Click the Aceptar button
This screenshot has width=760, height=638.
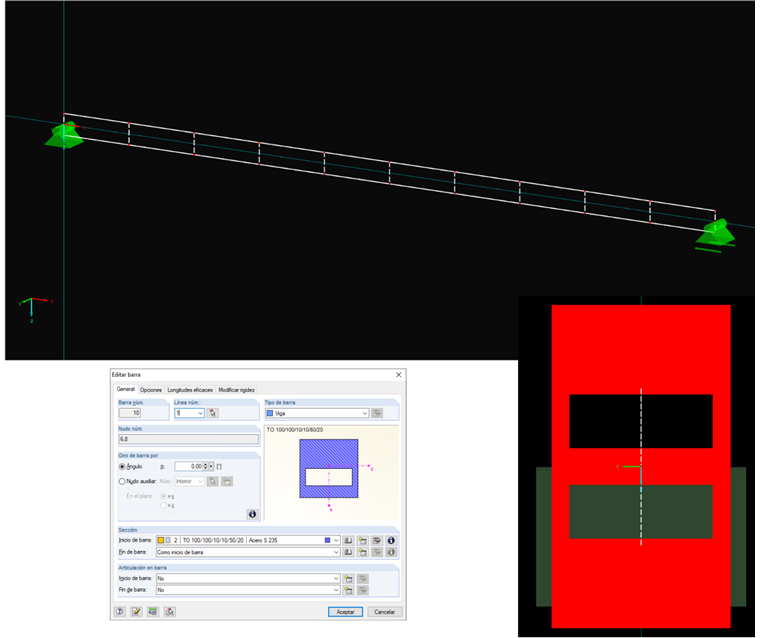[345, 612]
